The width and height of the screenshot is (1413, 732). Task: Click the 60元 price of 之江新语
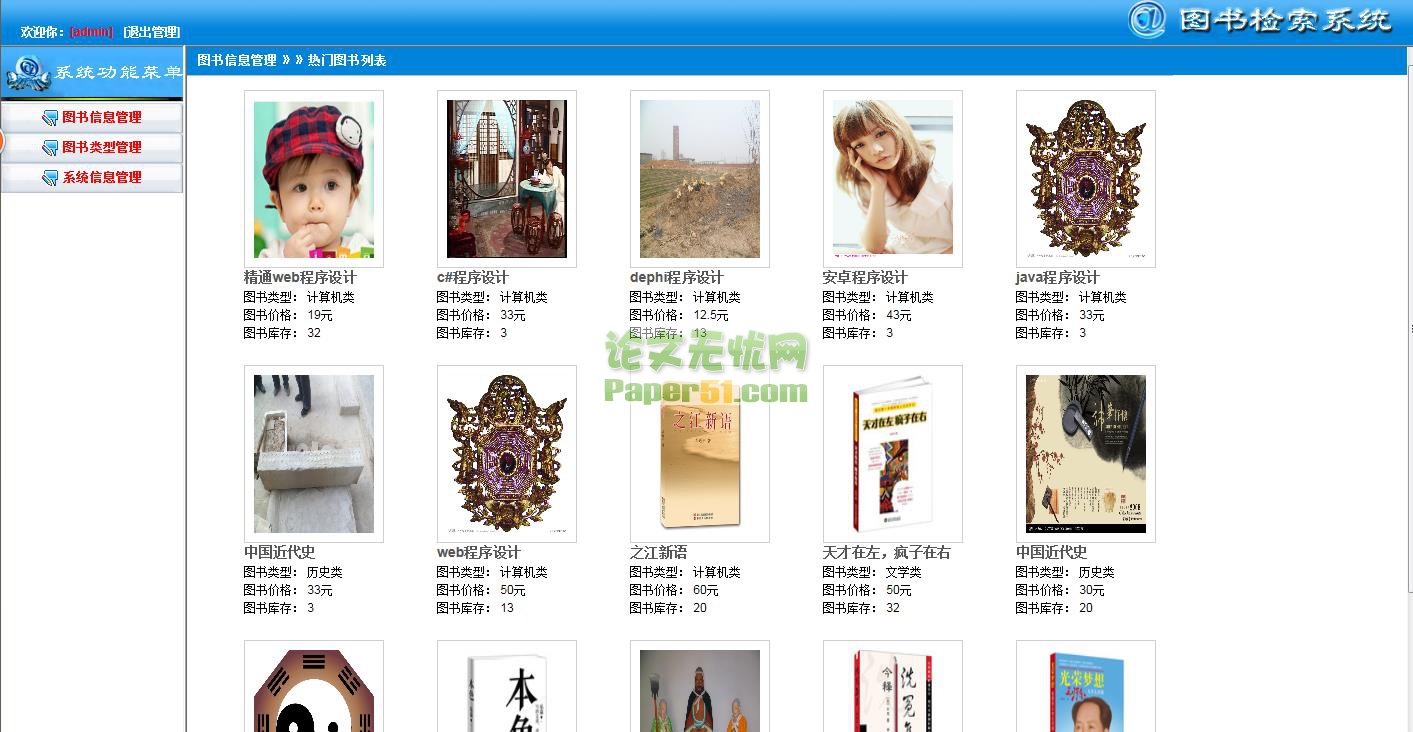coord(706,590)
